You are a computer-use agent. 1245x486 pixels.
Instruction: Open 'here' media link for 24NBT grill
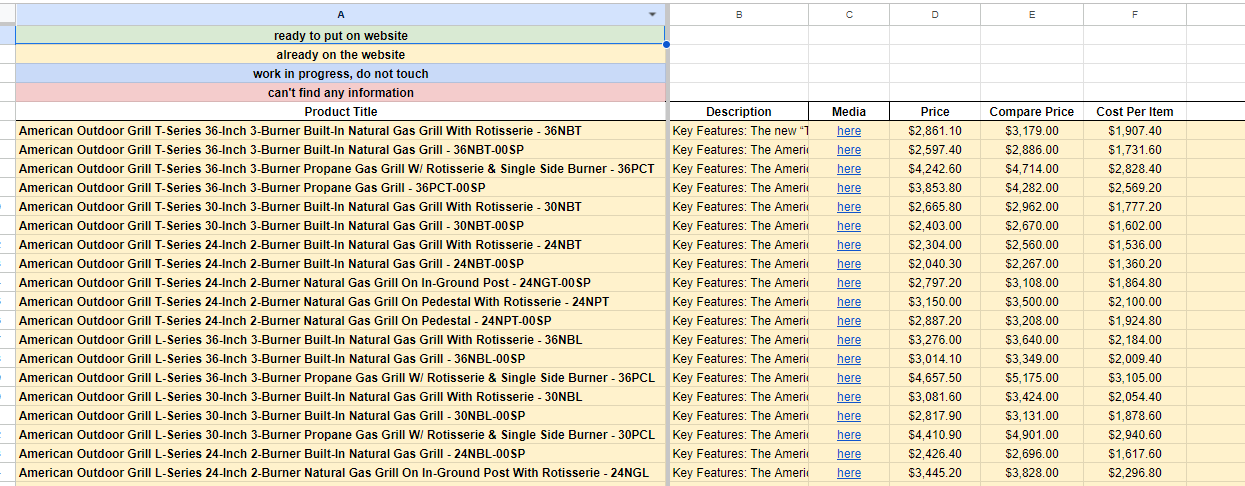point(849,245)
